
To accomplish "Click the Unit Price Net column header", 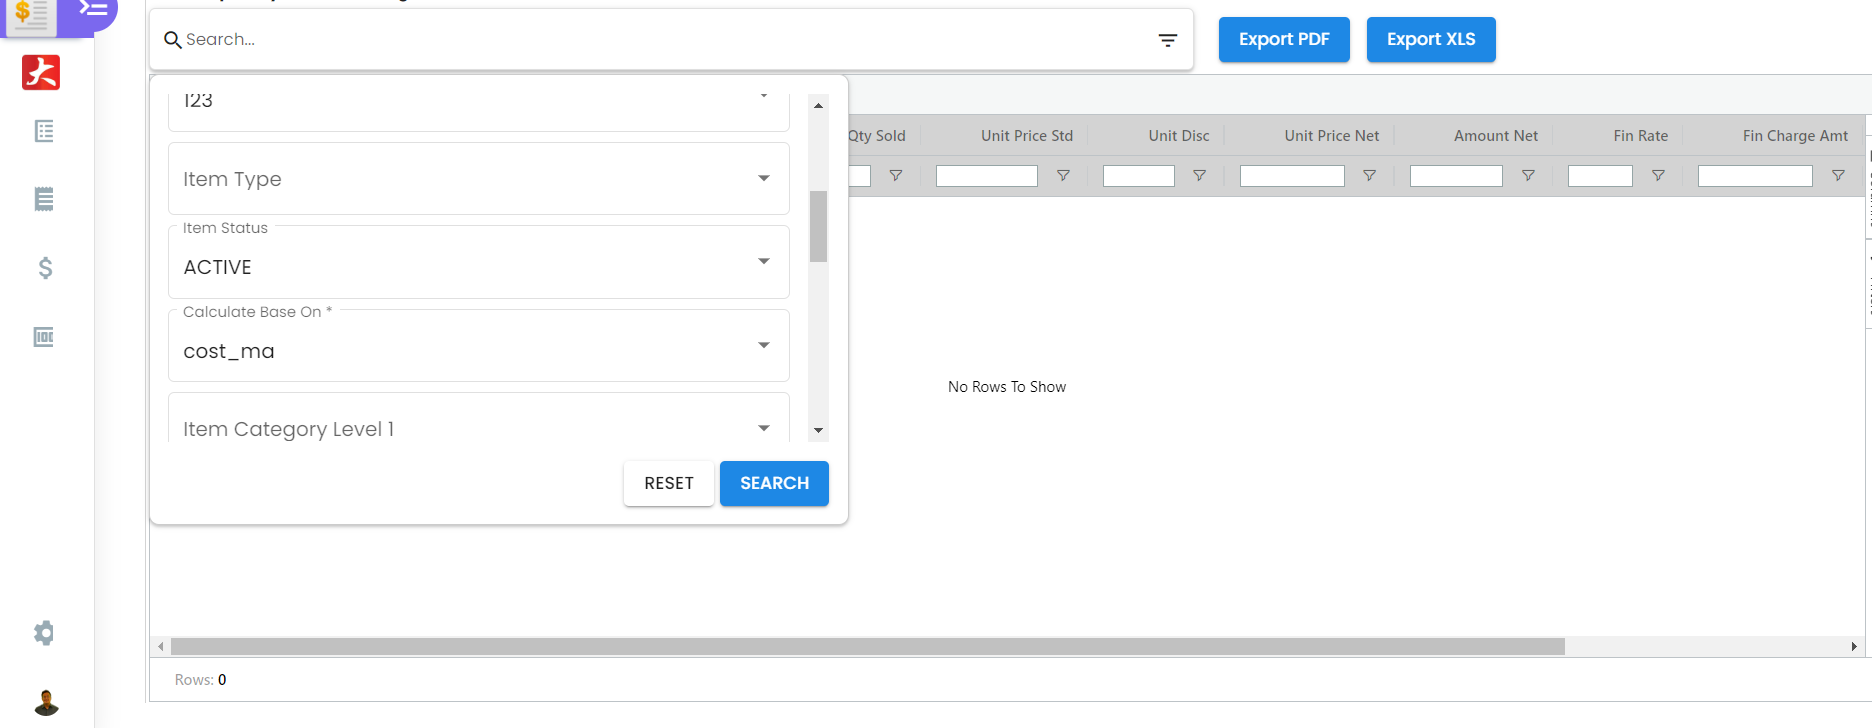I will pyautogui.click(x=1331, y=136).
